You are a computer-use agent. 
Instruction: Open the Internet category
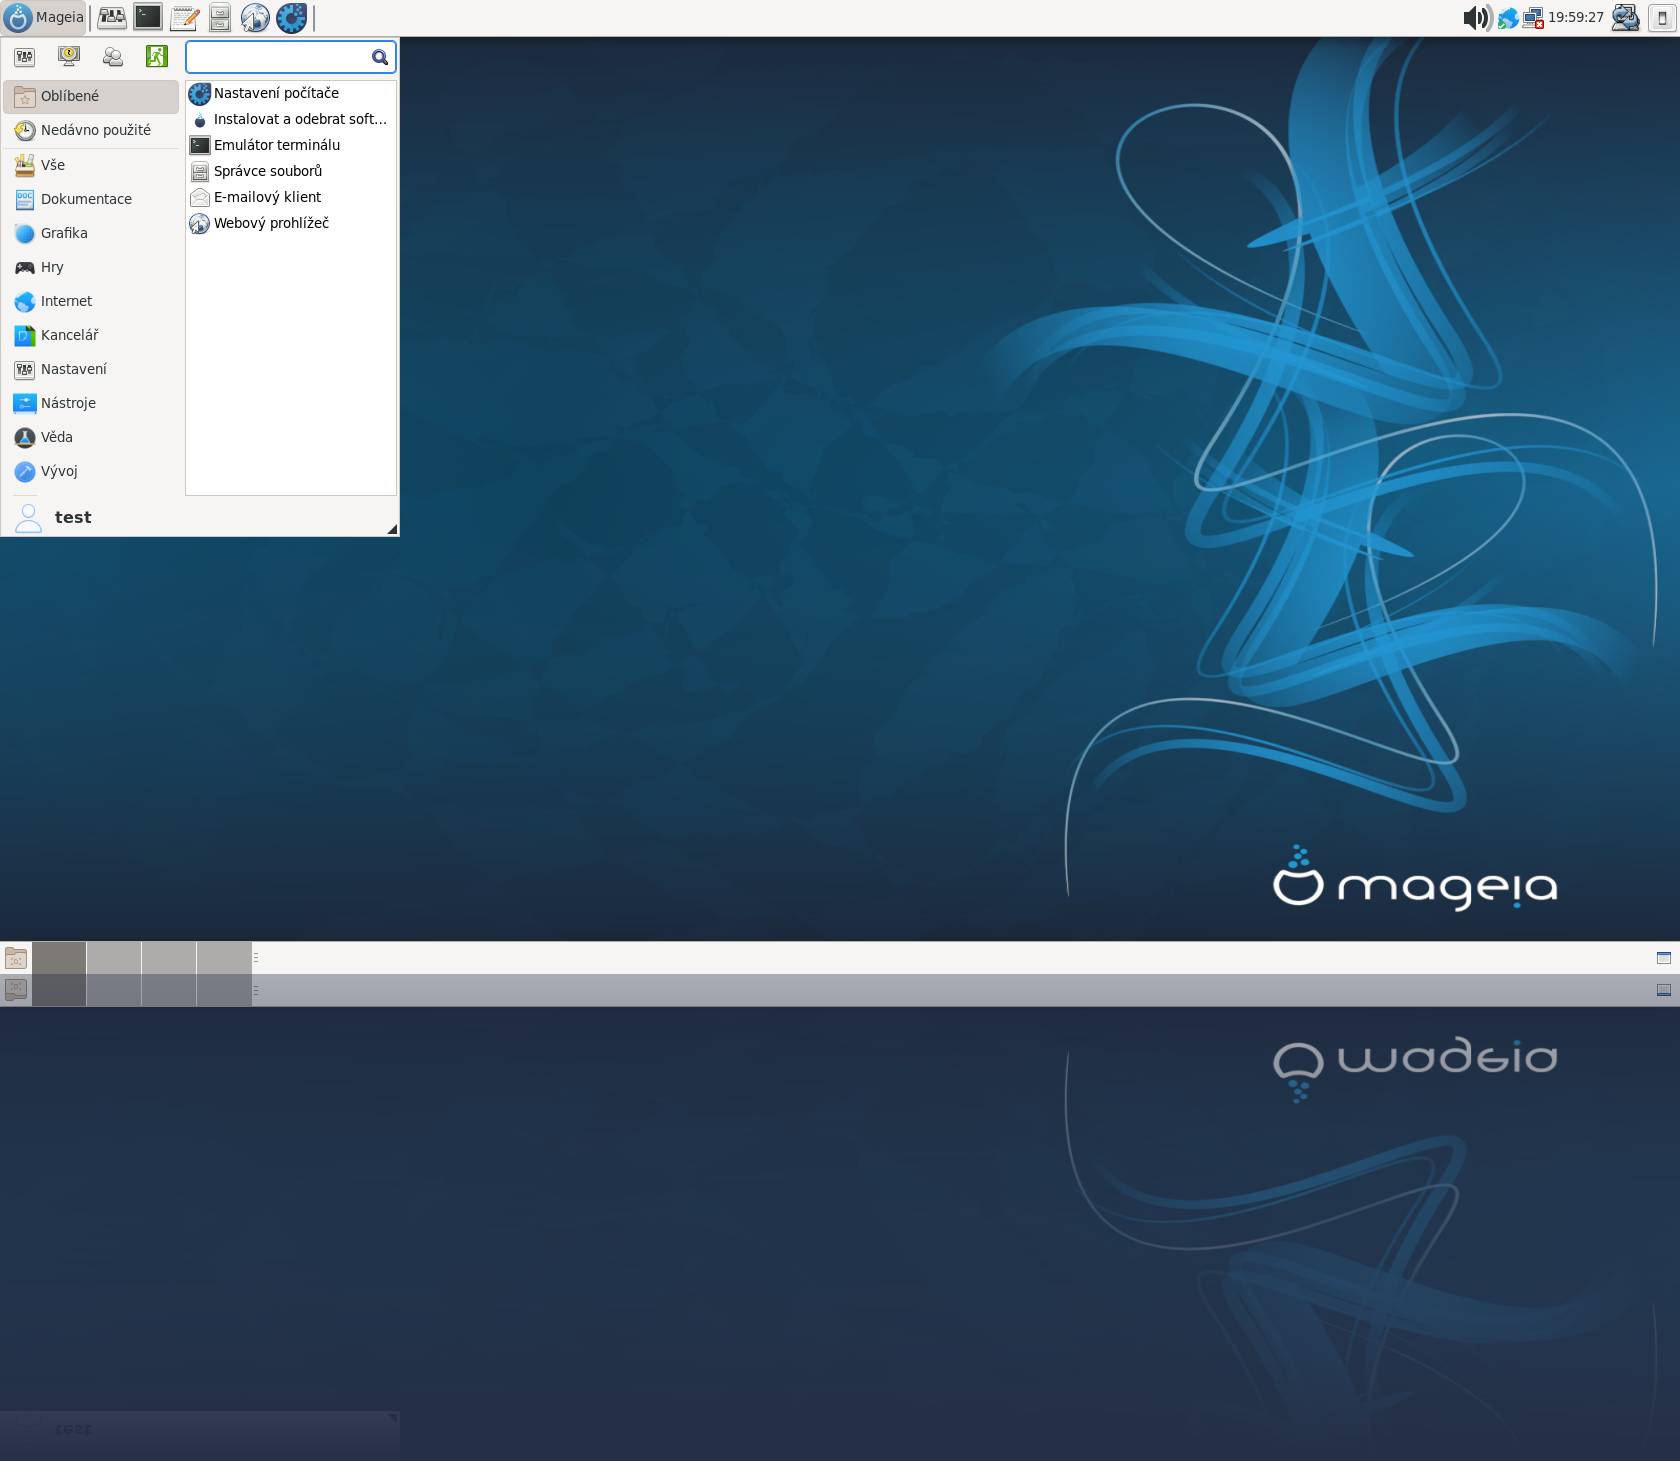(x=91, y=301)
